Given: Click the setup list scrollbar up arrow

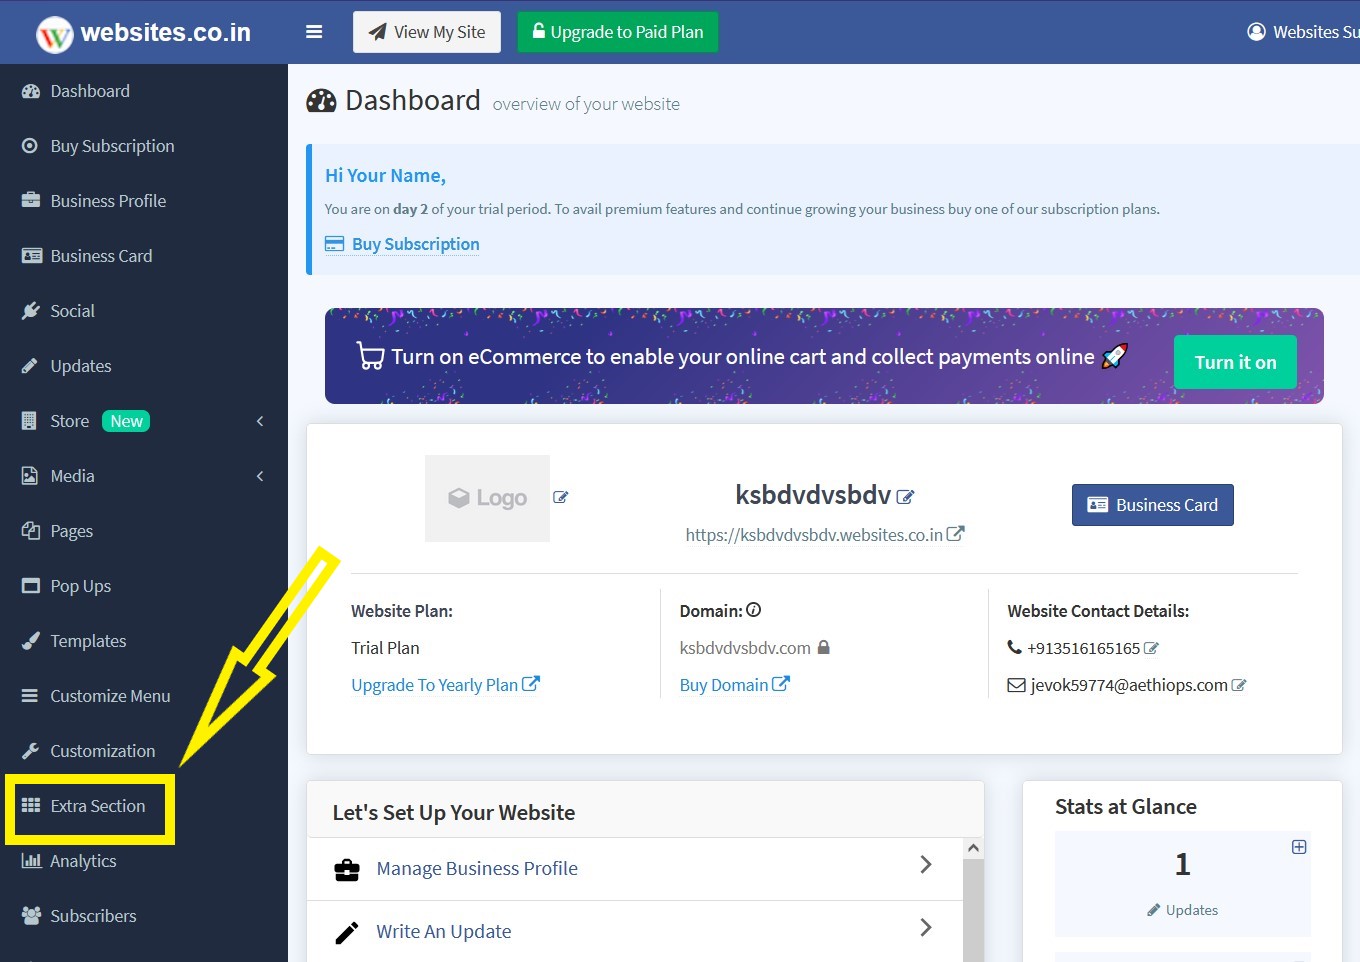Looking at the screenshot, I should pyautogui.click(x=973, y=848).
